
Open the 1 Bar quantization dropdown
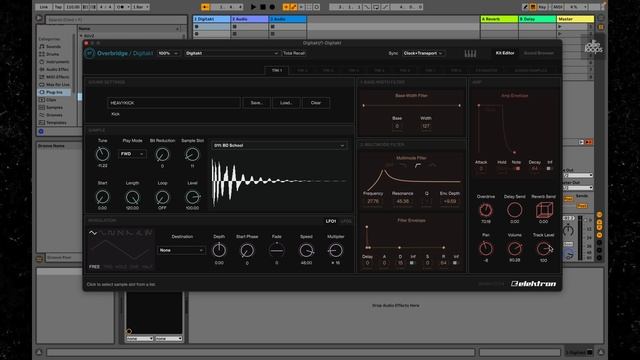pyautogui.click(x=140, y=7)
